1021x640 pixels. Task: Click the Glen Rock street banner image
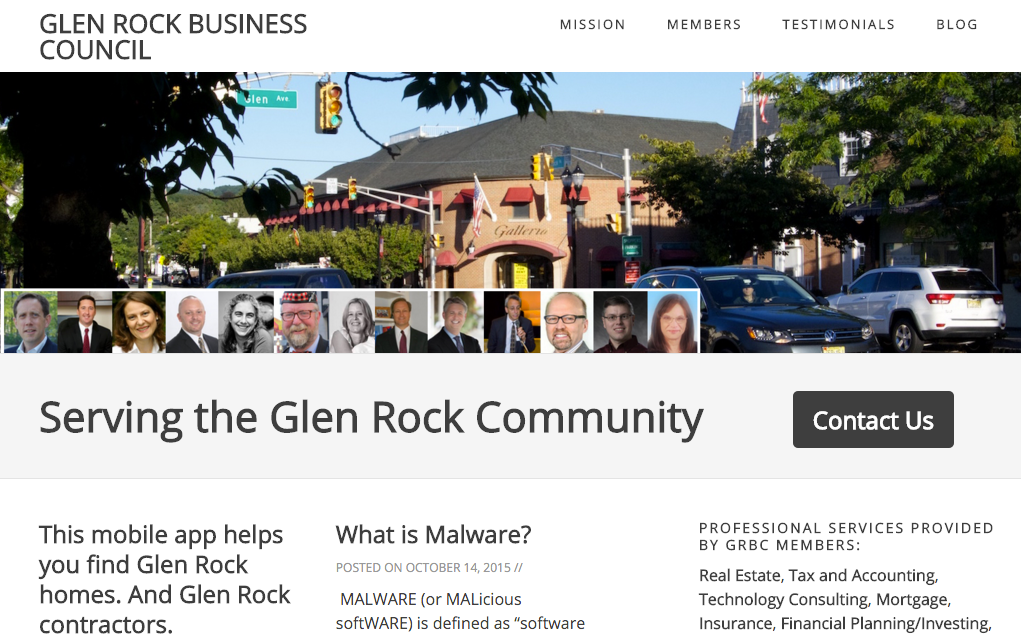coord(510,180)
